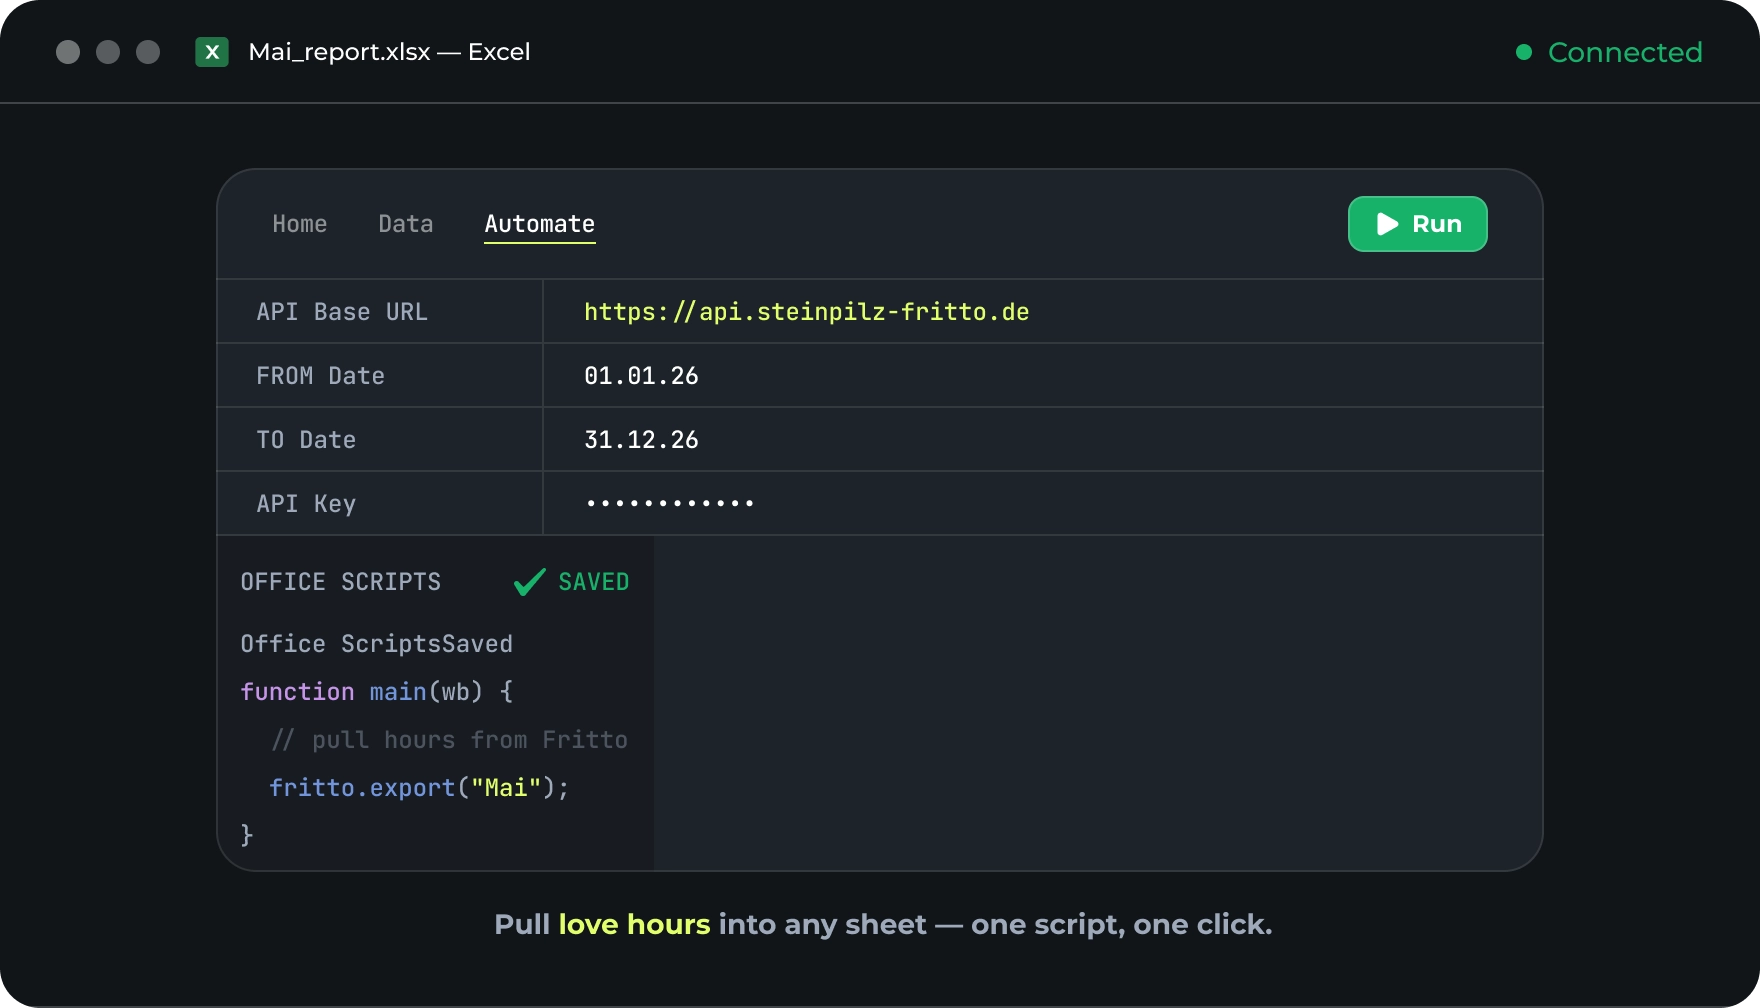This screenshot has height=1008, width=1760.
Task: Click the OFFICE SCRIPTS heading
Action: [x=341, y=582]
